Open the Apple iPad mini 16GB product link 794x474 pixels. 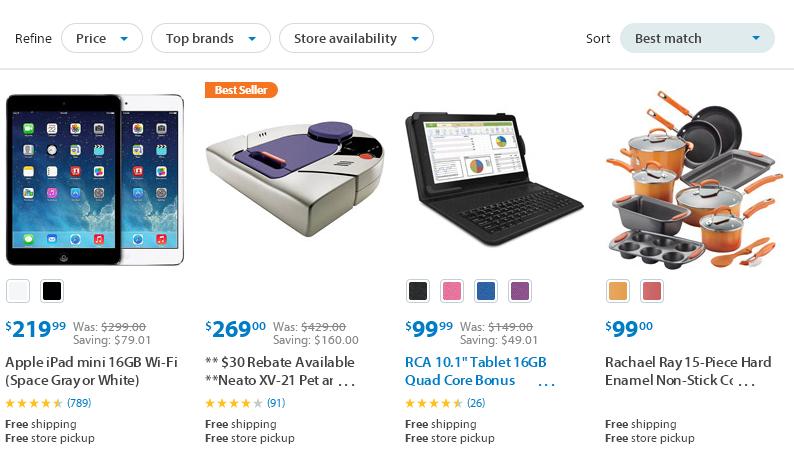click(x=92, y=371)
